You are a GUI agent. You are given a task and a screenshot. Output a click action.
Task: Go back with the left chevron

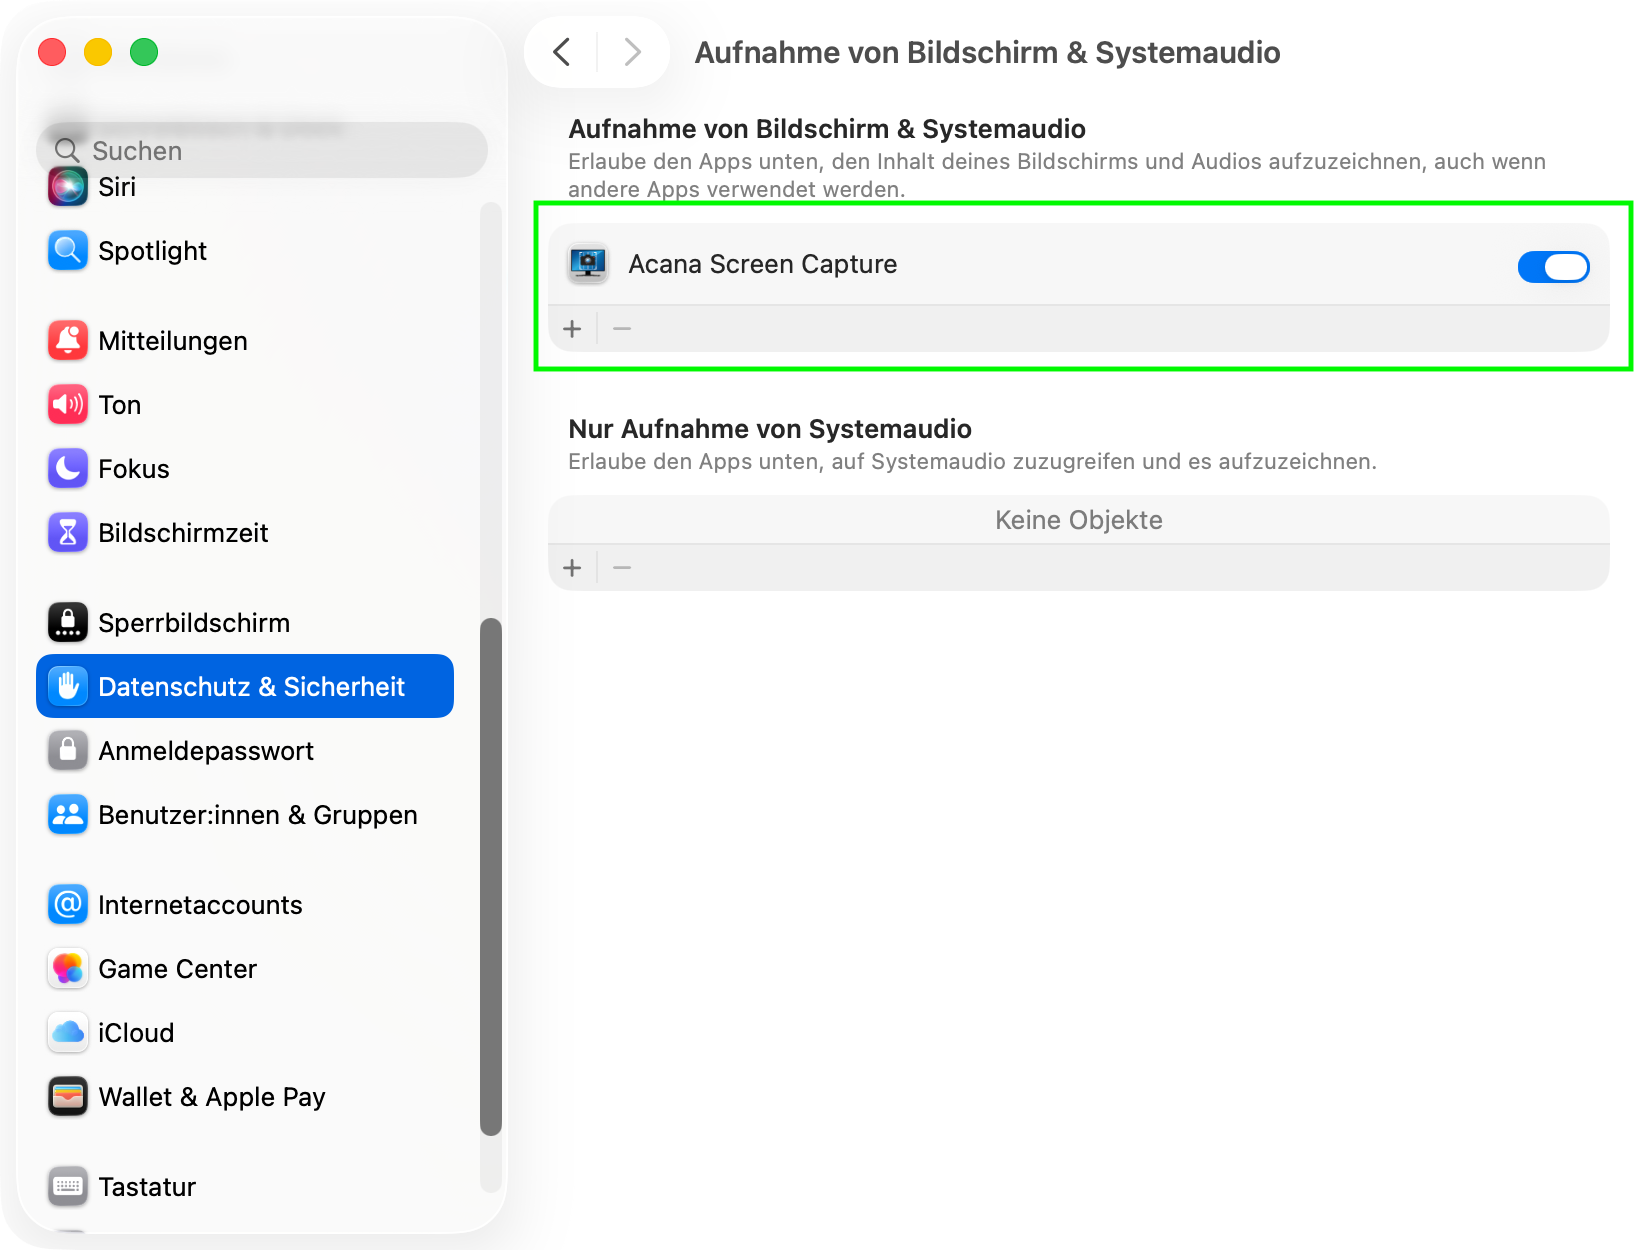(x=562, y=52)
